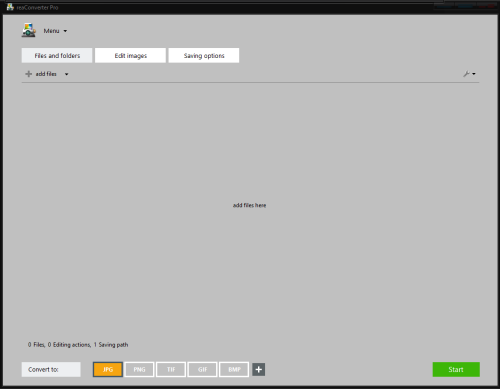Click the green Start button
Viewport: 500px width, 389px height.
pyautogui.click(x=456, y=369)
